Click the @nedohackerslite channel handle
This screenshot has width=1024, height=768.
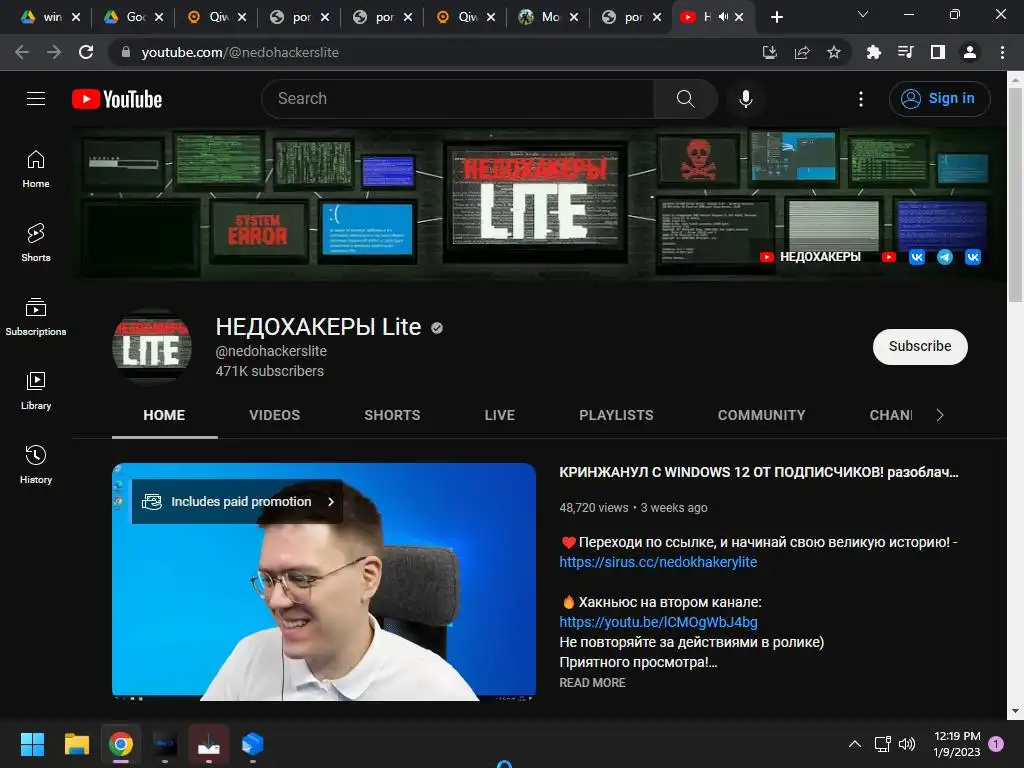(x=271, y=351)
